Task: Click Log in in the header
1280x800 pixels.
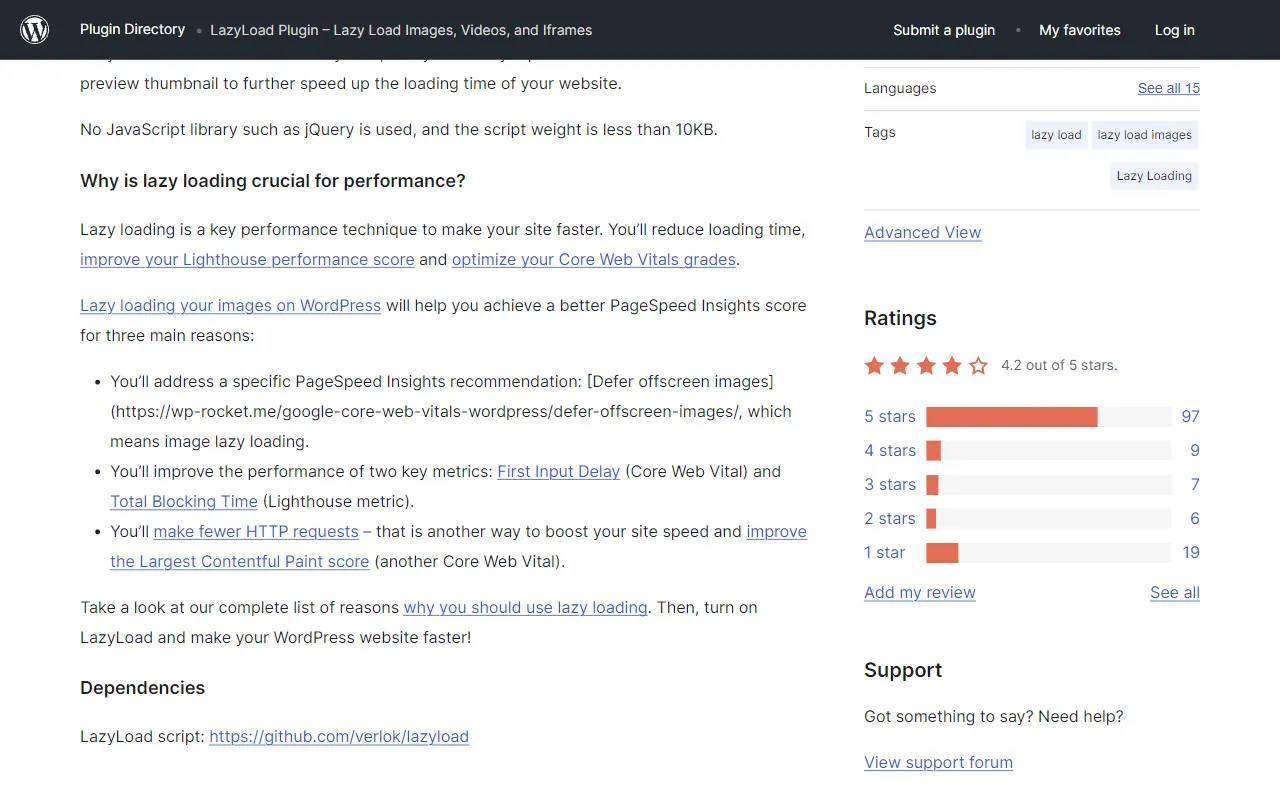Action: [1174, 30]
